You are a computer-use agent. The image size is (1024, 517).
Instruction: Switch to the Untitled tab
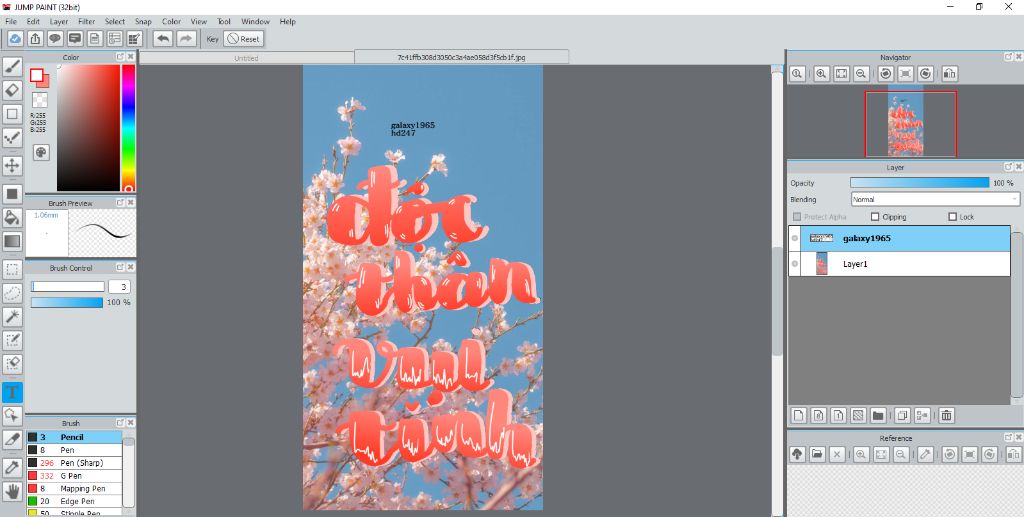(247, 57)
